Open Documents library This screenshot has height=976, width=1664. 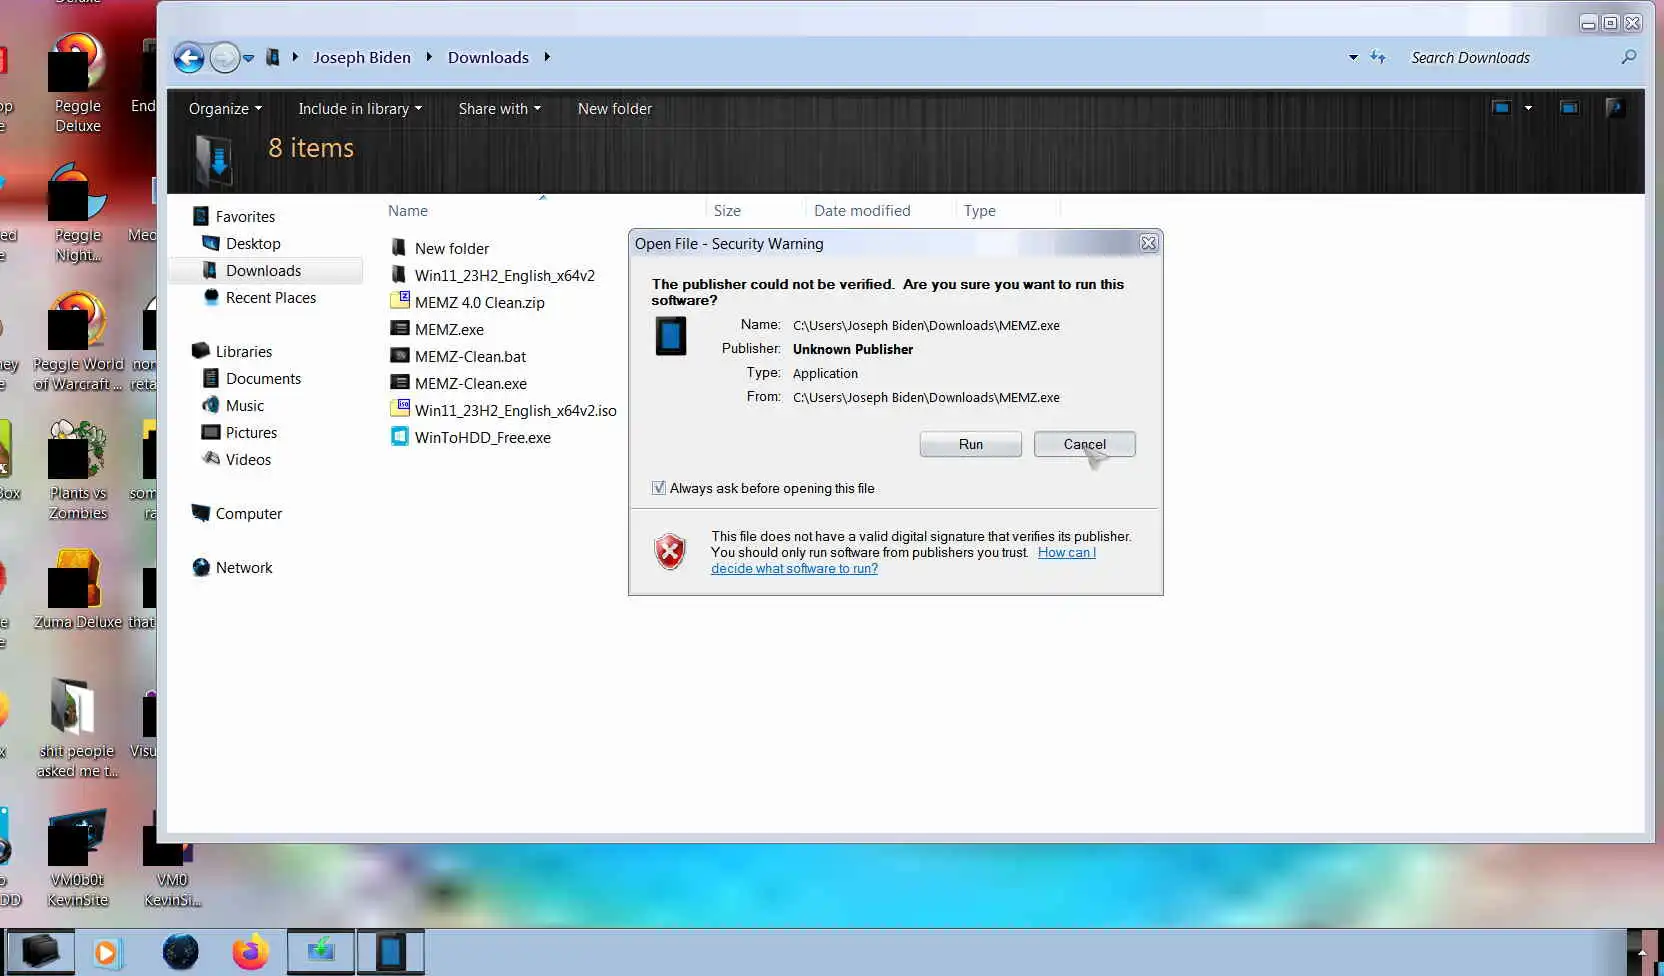pos(263,378)
